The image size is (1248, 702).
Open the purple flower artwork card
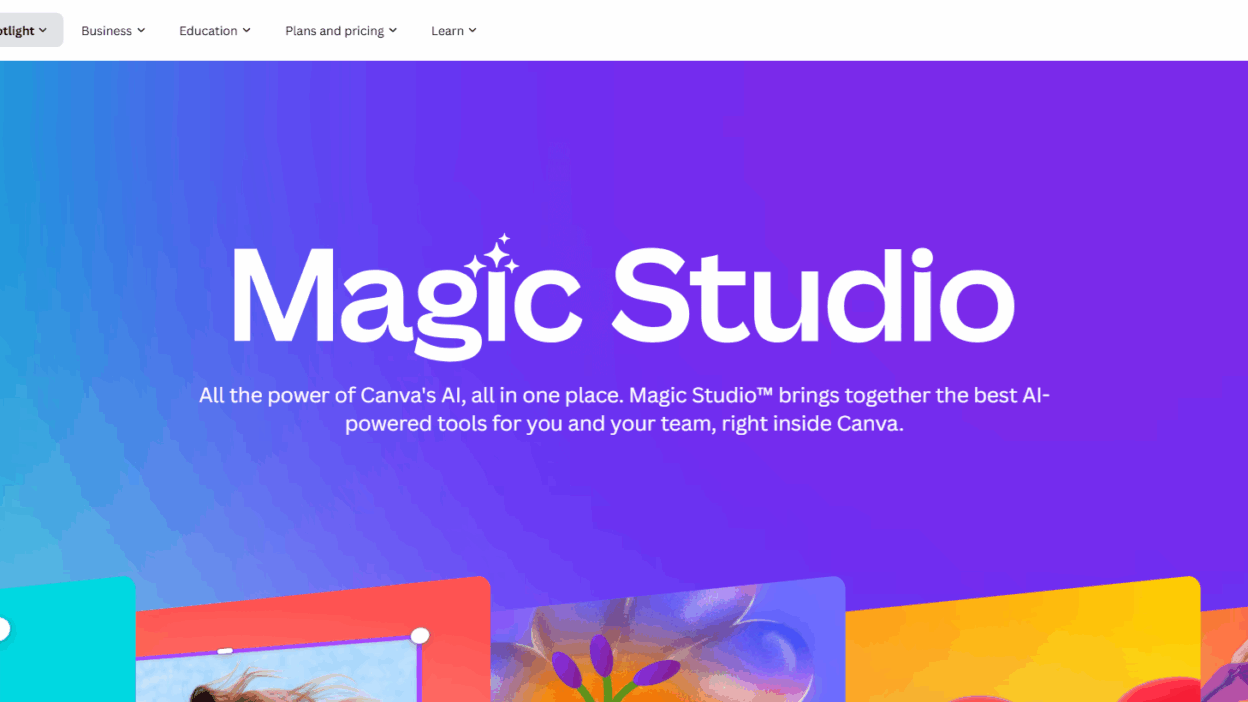[668, 642]
